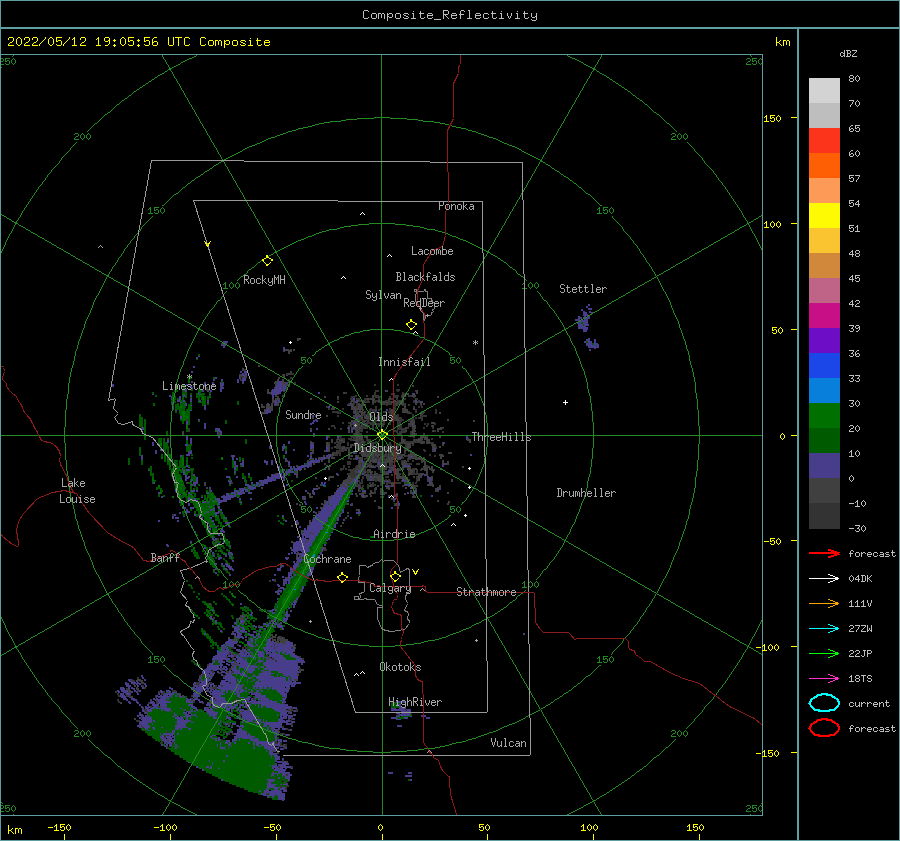This screenshot has height=841, width=900.
Task: Click the timestamp 2022/05/12 19:05:56 UTC Composite
Action: pos(138,42)
